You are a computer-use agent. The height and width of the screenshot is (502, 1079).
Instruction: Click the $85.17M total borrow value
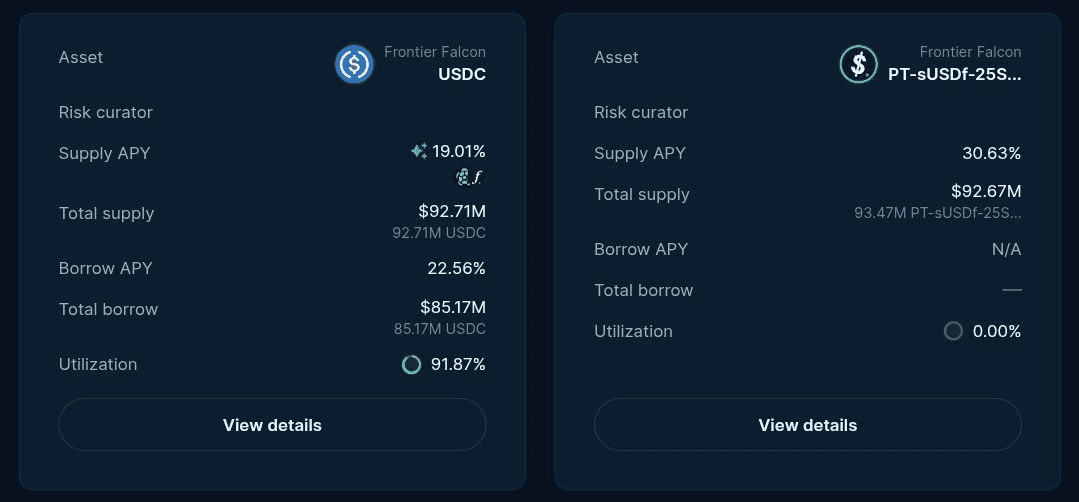coord(453,307)
